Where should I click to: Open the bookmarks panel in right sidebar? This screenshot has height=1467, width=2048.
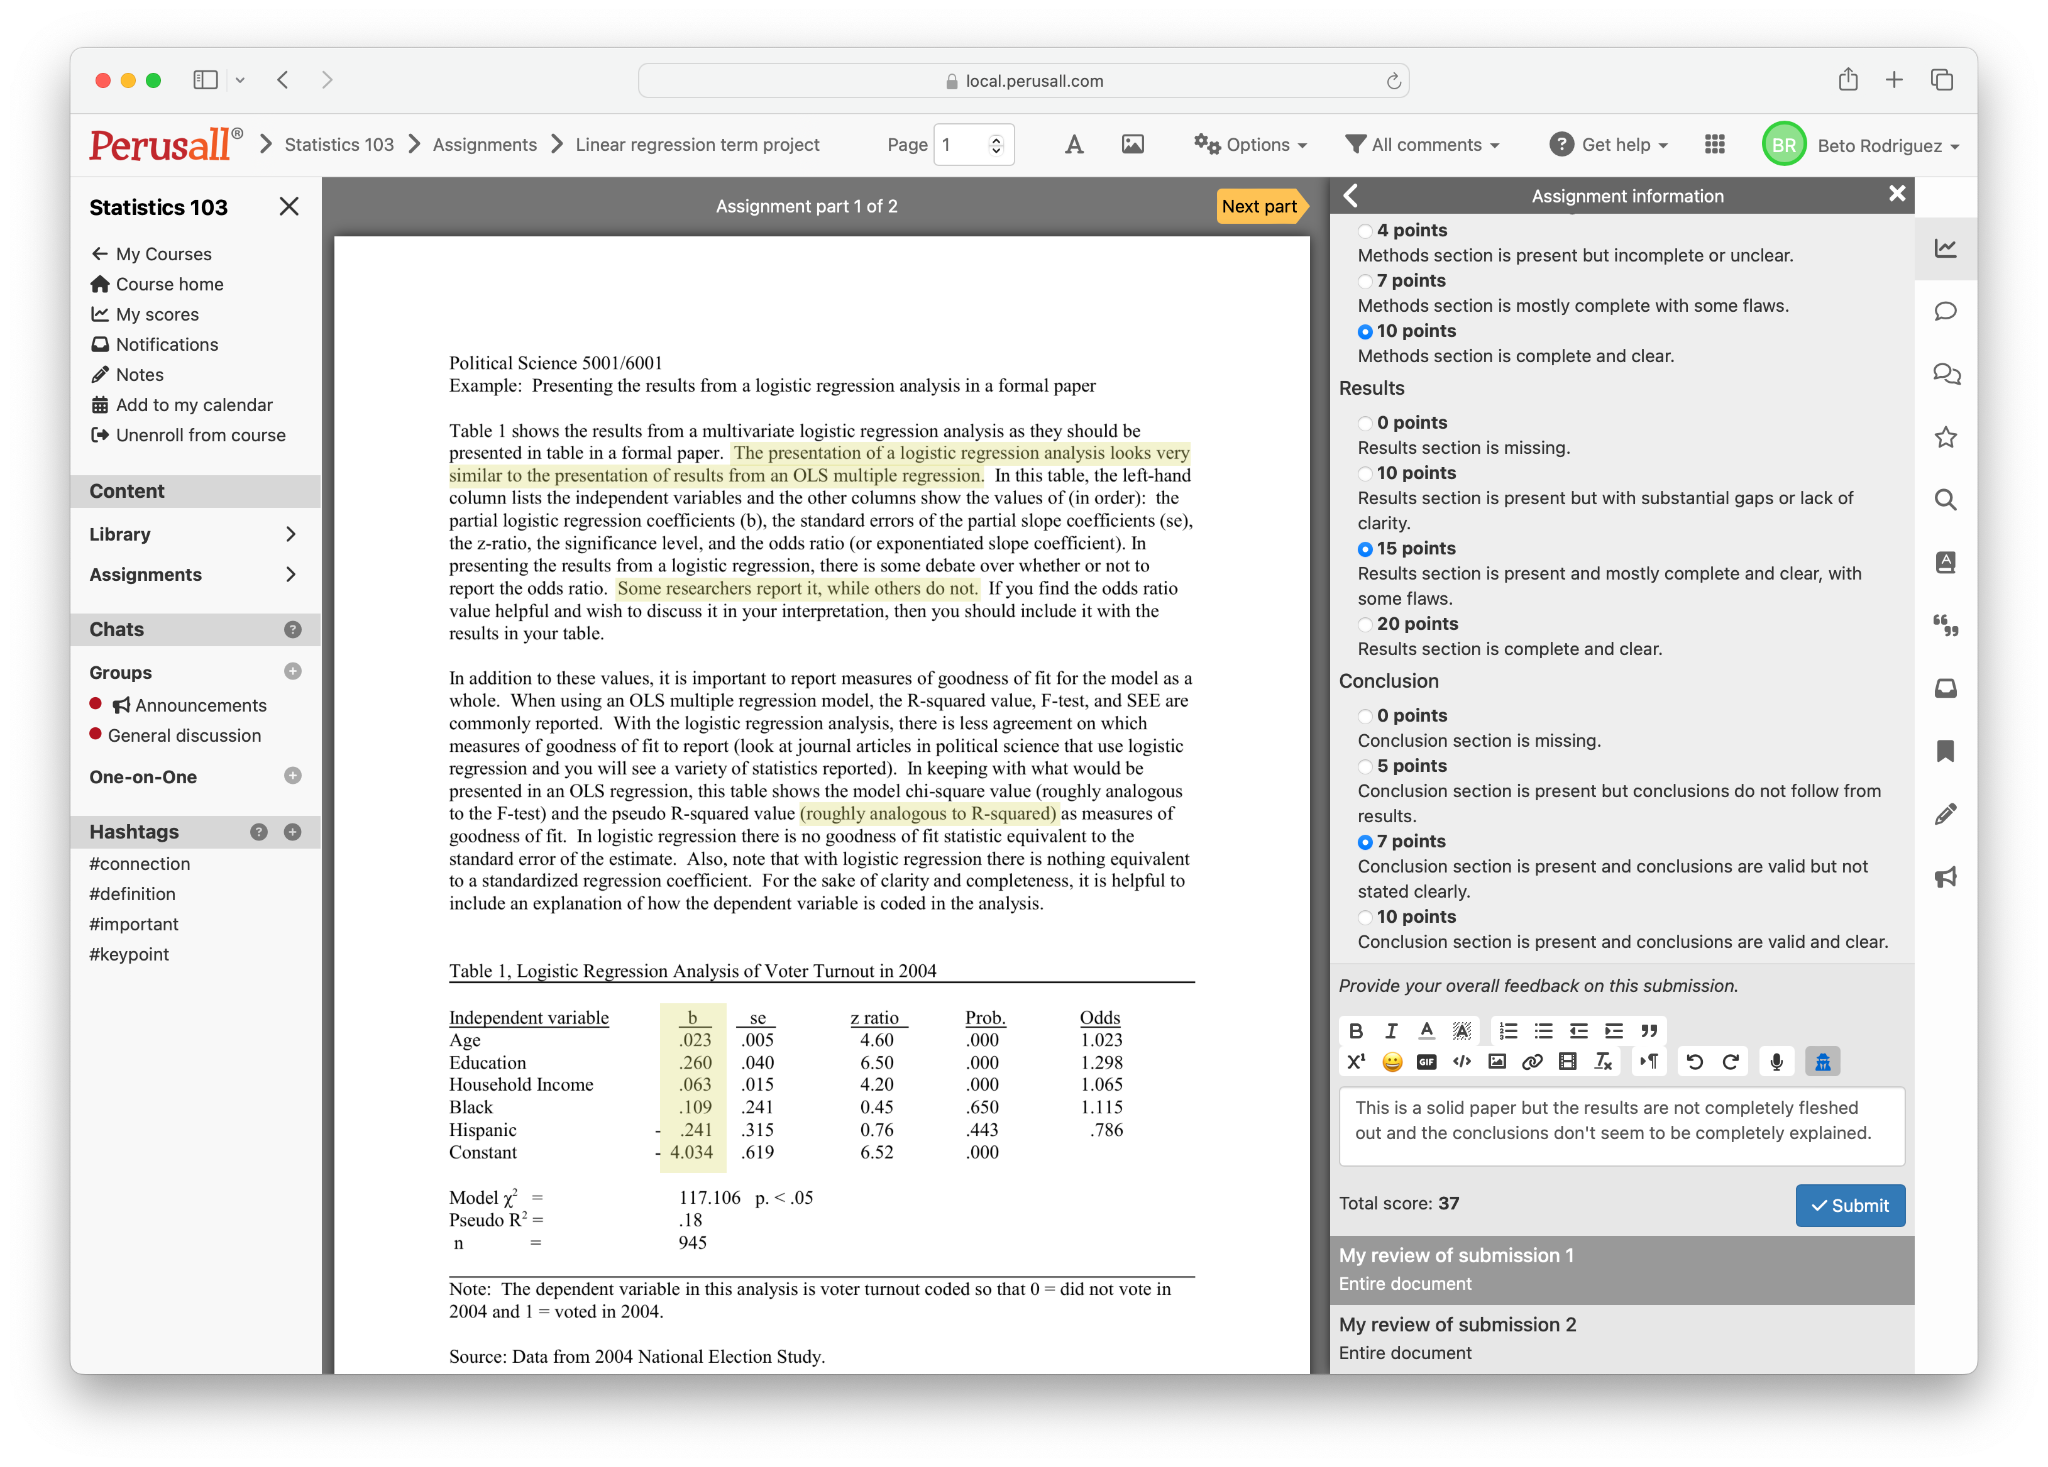tap(1945, 751)
